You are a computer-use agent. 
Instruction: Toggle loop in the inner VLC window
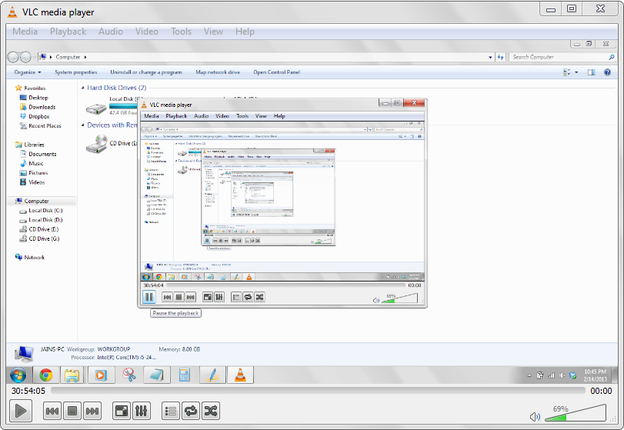tap(248, 297)
